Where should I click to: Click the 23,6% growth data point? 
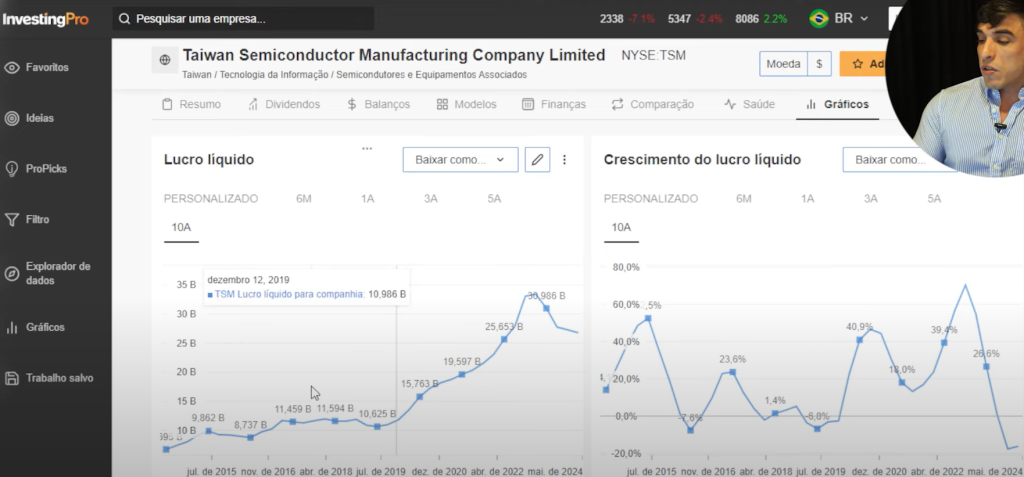[733, 372]
